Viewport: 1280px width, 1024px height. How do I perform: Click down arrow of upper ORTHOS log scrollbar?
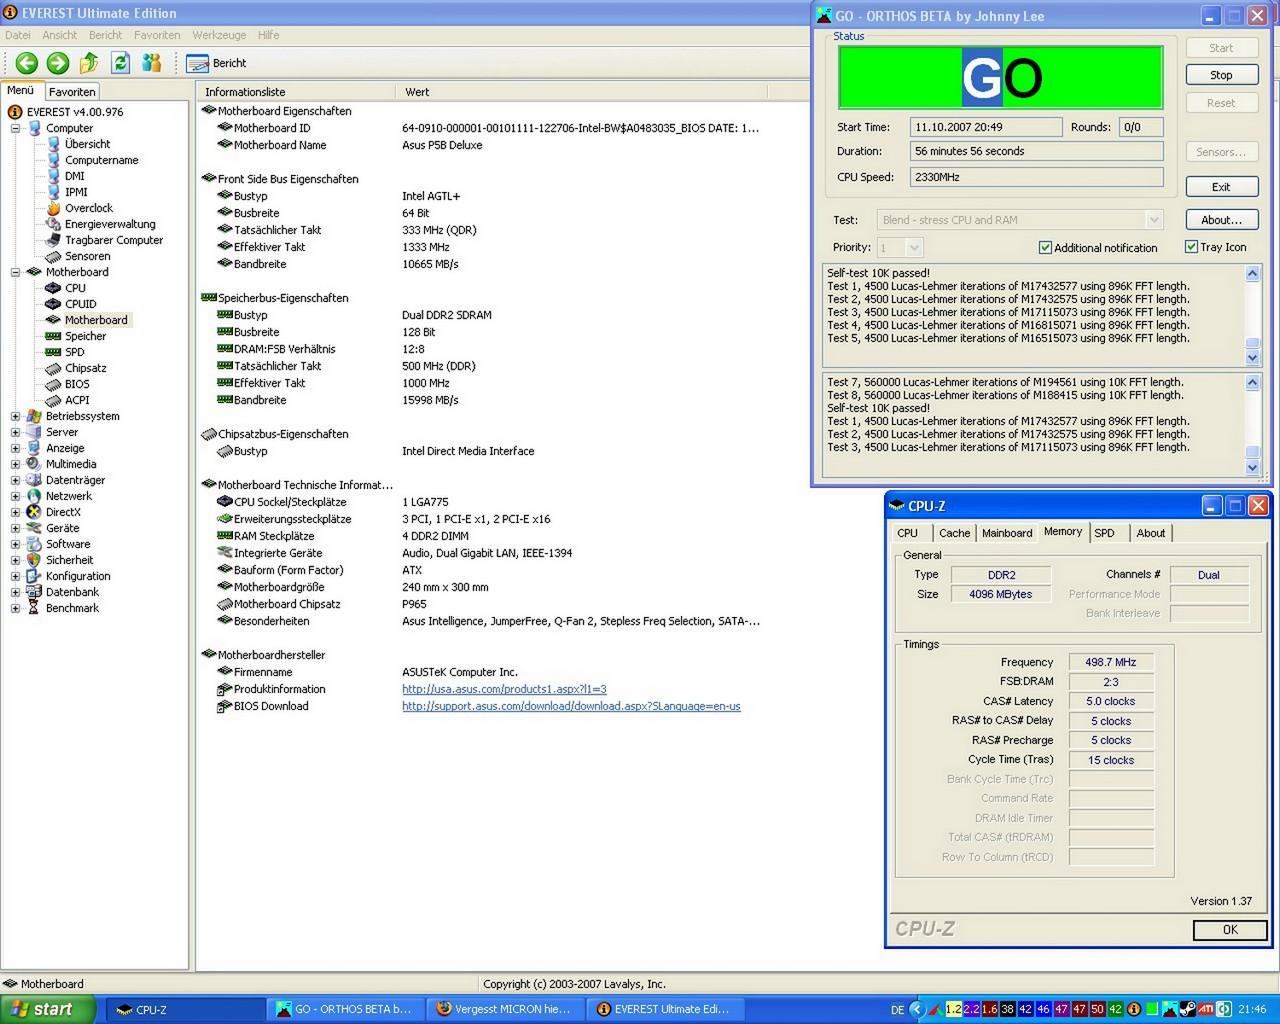click(x=1252, y=358)
